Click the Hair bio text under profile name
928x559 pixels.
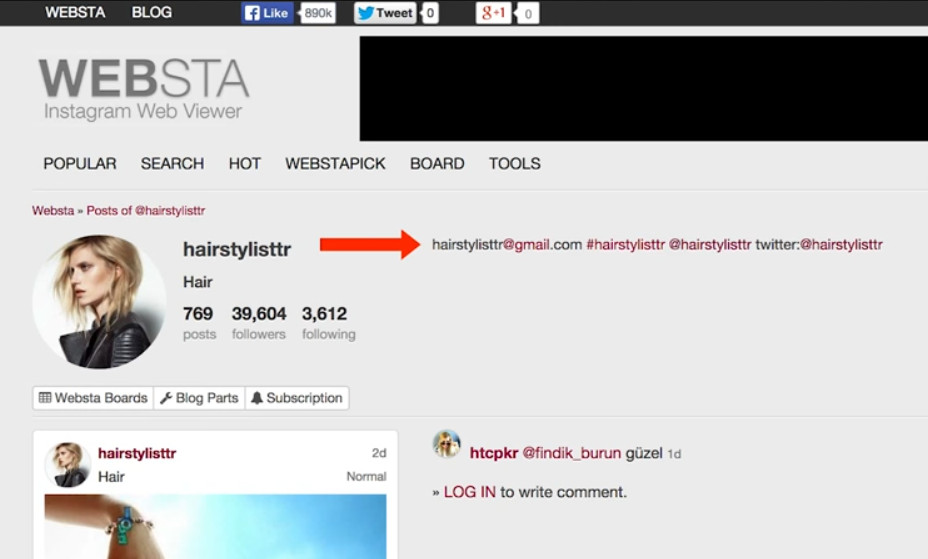pyautogui.click(x=198, y=282)
